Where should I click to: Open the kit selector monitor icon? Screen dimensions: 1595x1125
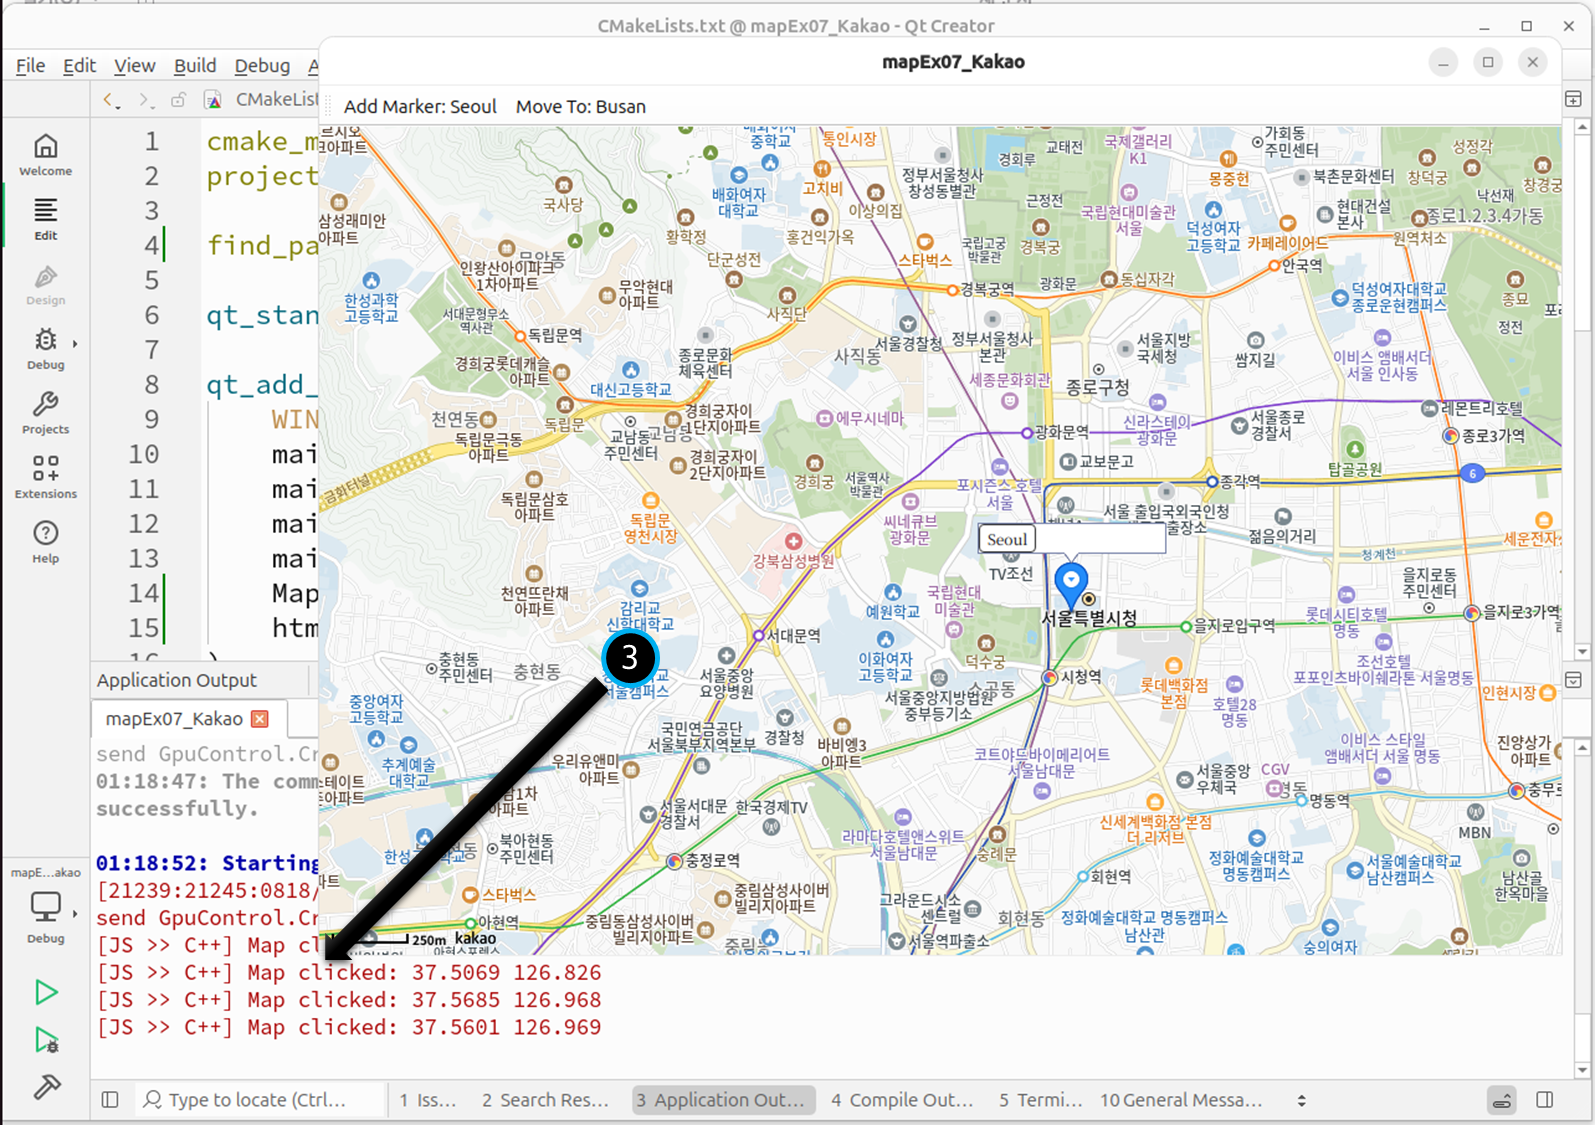(46, 906)
